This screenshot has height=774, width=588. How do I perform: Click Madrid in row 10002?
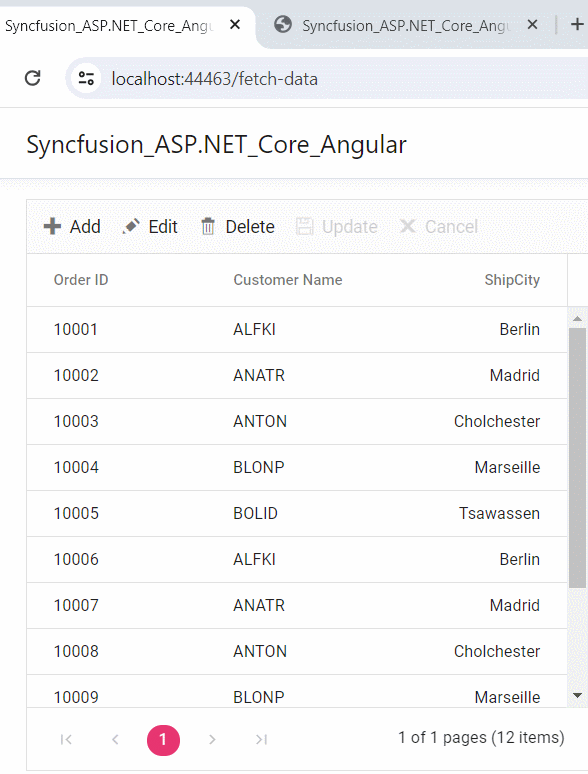tap(514, 375)
